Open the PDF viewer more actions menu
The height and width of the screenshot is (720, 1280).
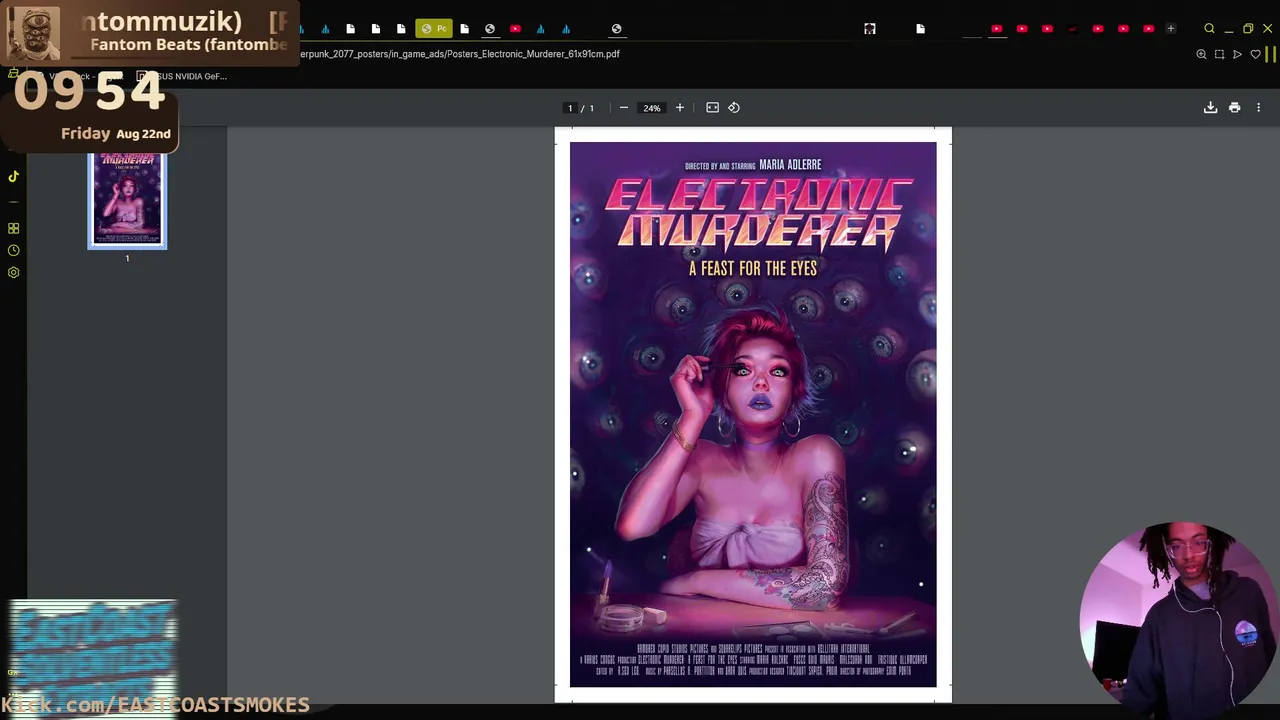(1258, 108)
